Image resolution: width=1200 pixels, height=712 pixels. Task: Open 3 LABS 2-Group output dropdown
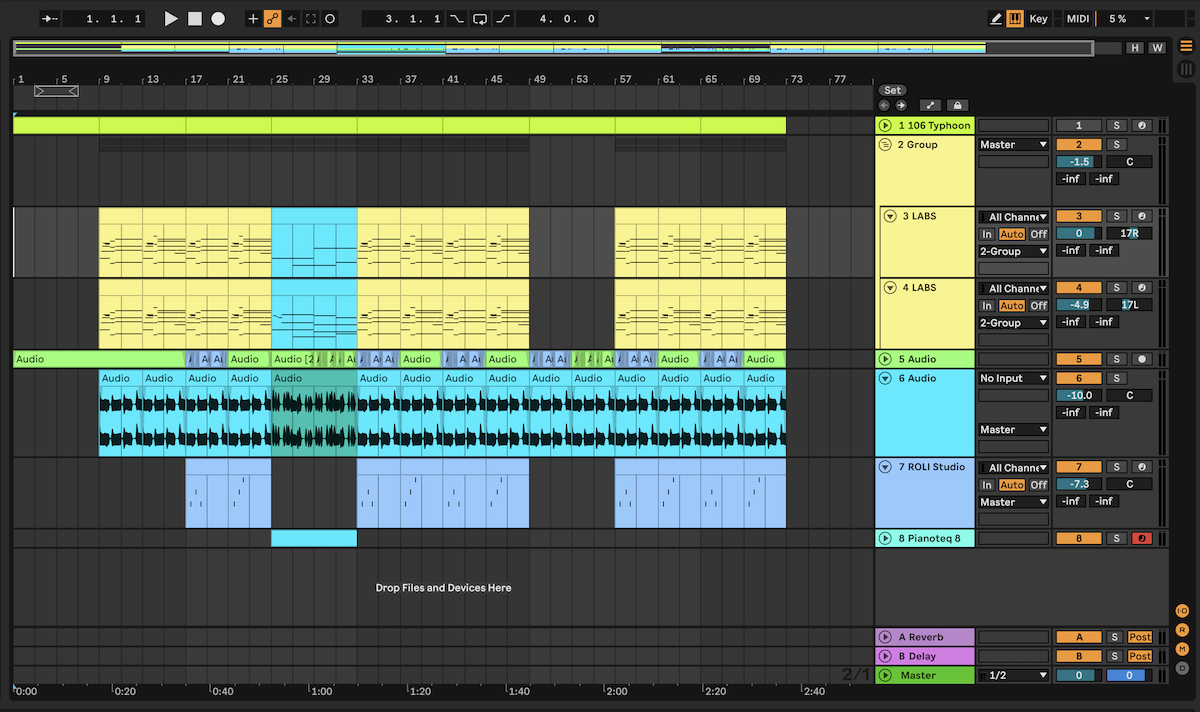click(x=1013, y=252)
